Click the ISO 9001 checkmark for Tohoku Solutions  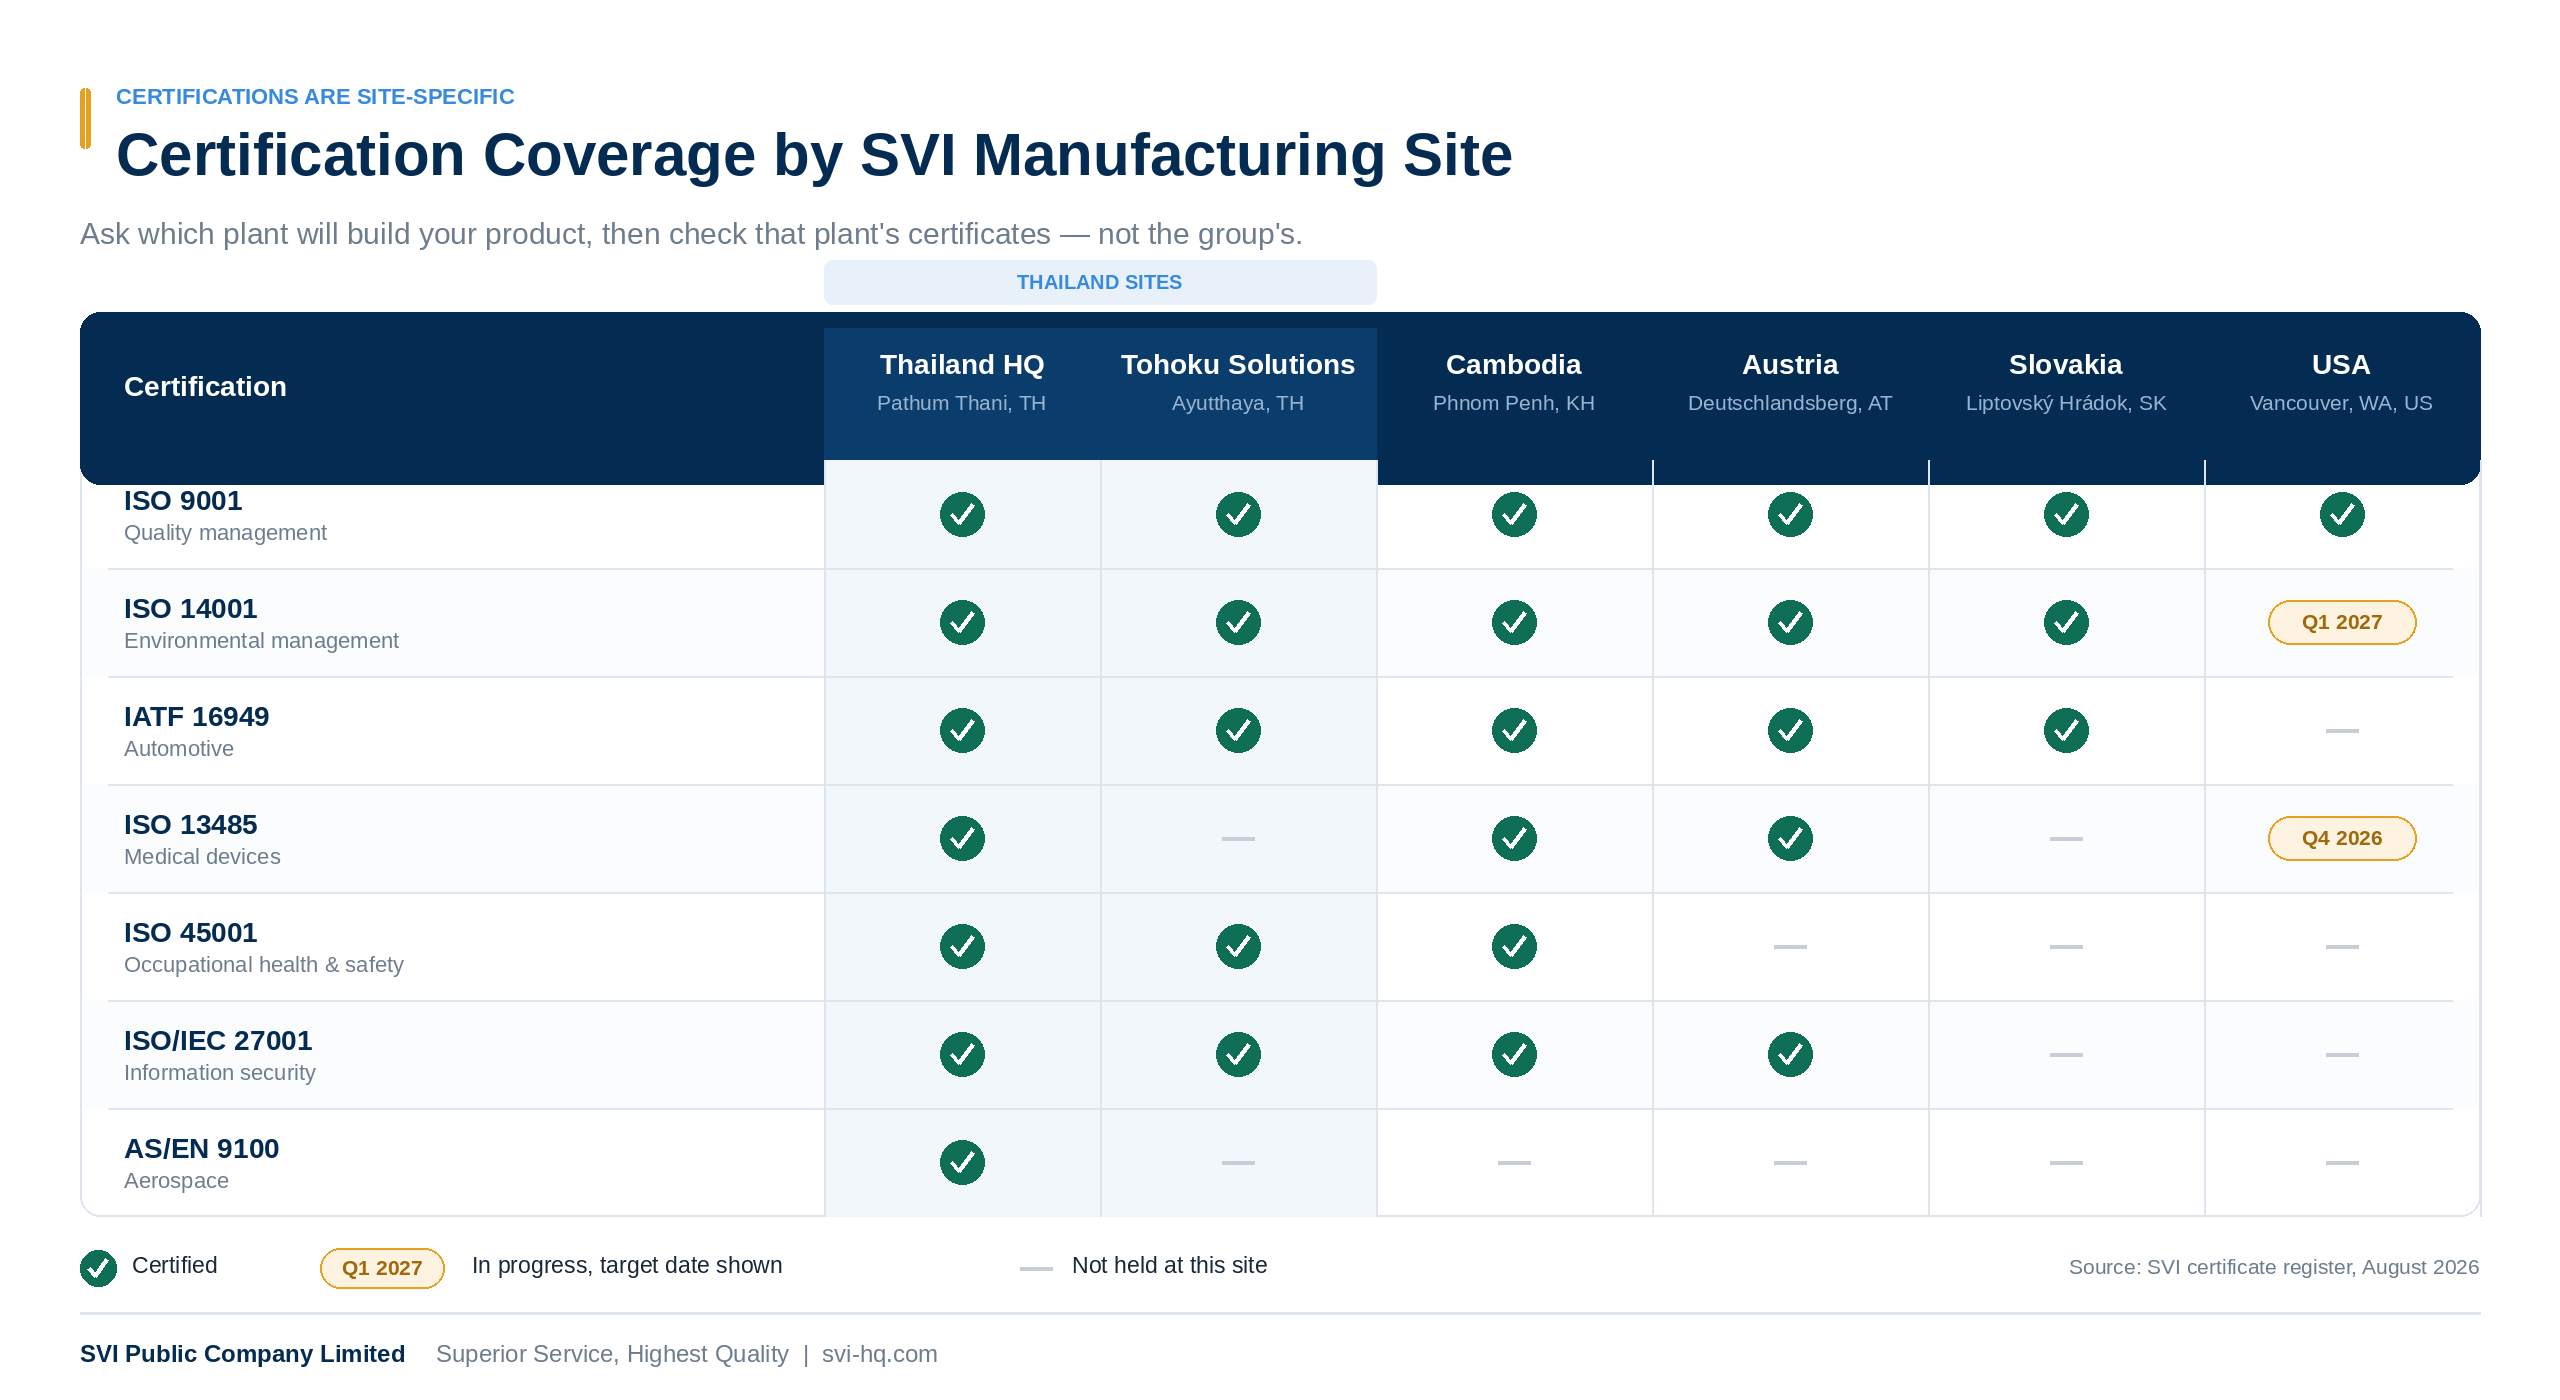(1238, 515)
